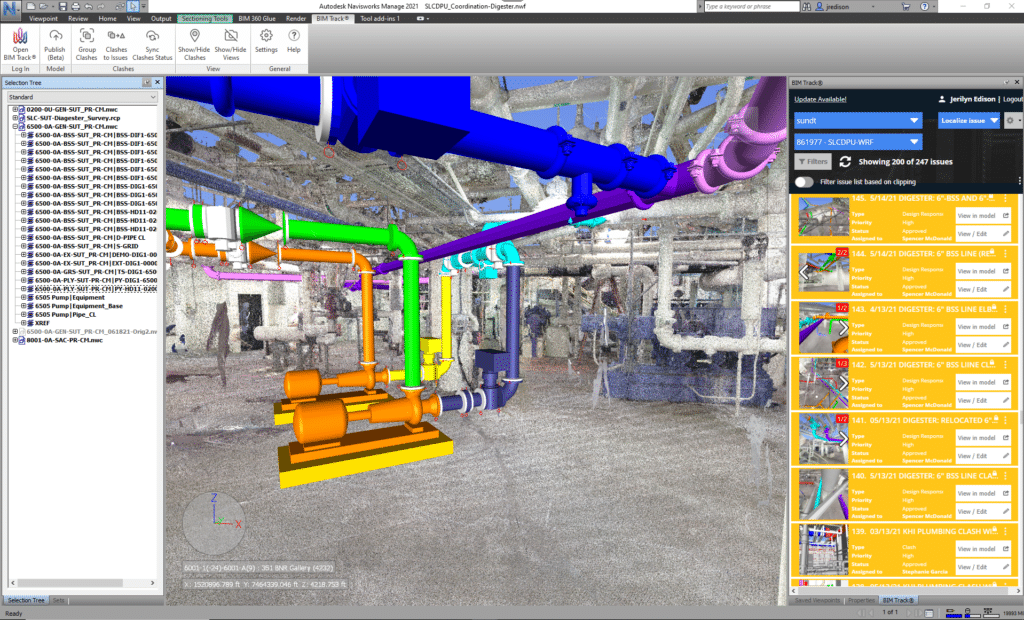Open more options for issue 144
Viewport: 1024px width, 620px height.
1006,253
